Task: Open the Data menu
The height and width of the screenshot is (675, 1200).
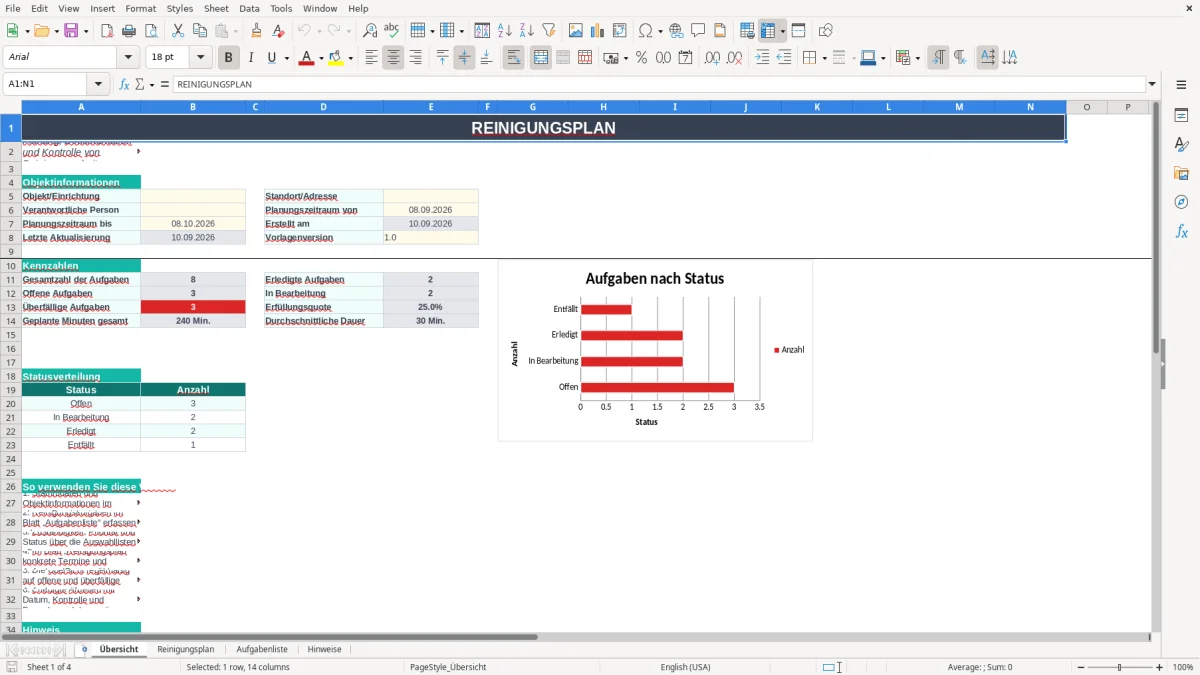Action: click(x=250, y=8)
